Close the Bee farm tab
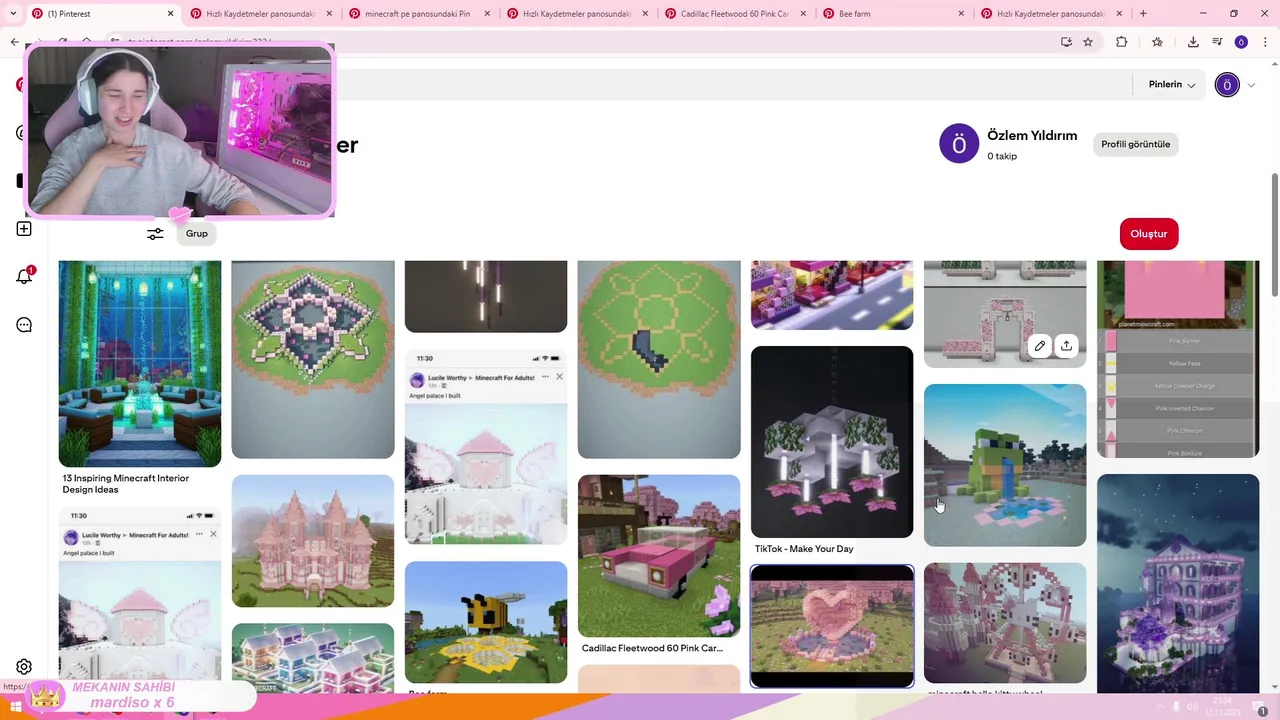Screen dimensions: 1280x720 [961, 14]
